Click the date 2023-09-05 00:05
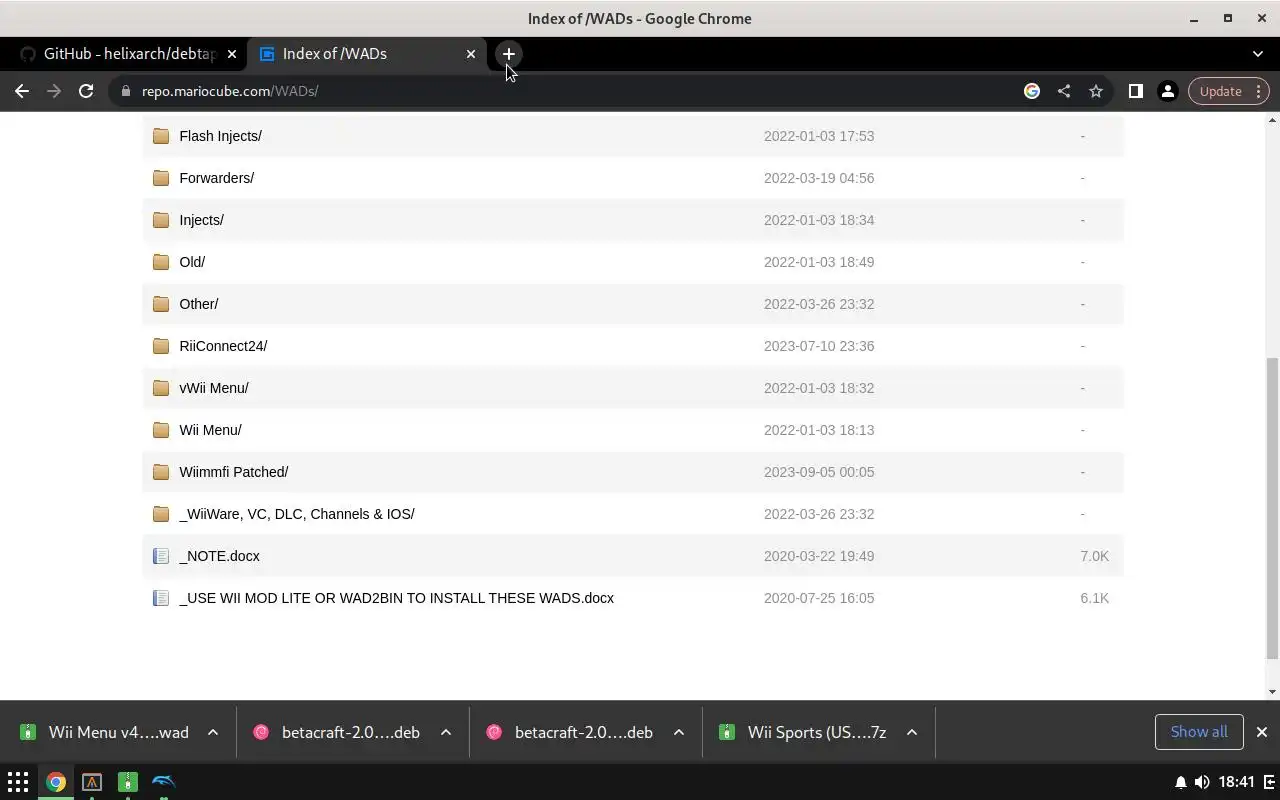This screenshot has width=1280, height=800. (x=819, y=472)
